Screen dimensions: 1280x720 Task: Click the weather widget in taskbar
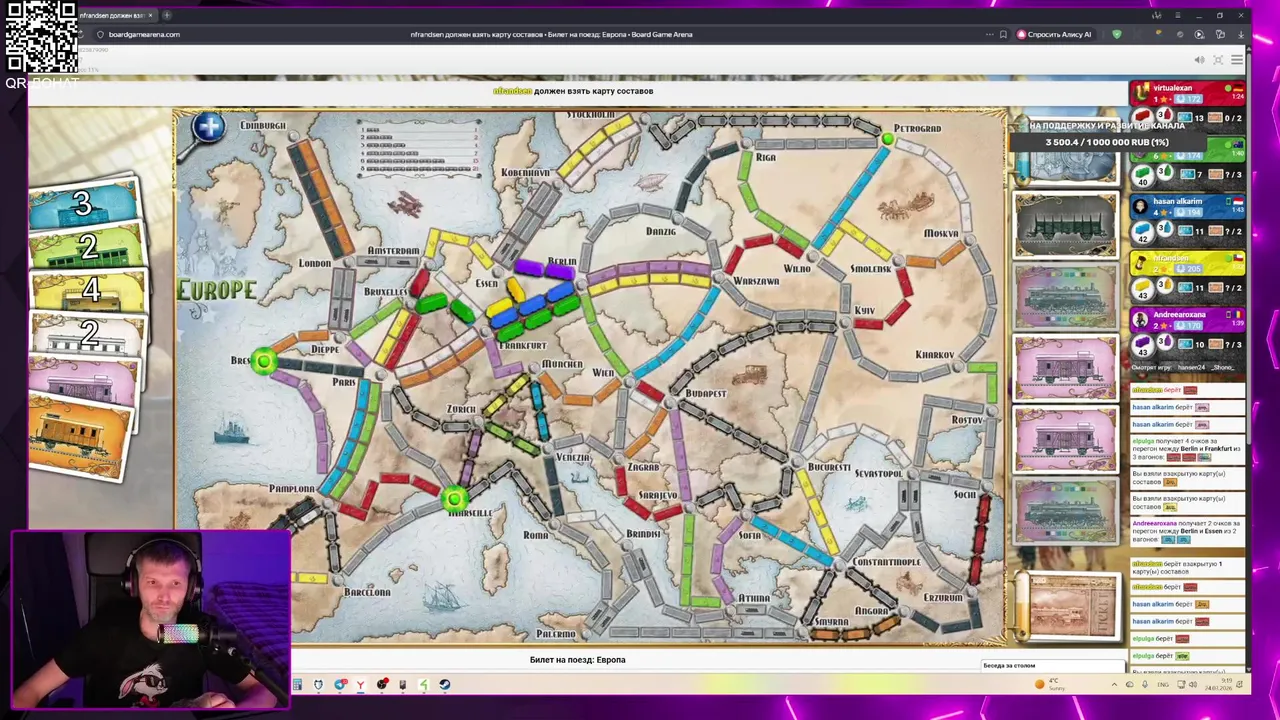click(1050, 684)
